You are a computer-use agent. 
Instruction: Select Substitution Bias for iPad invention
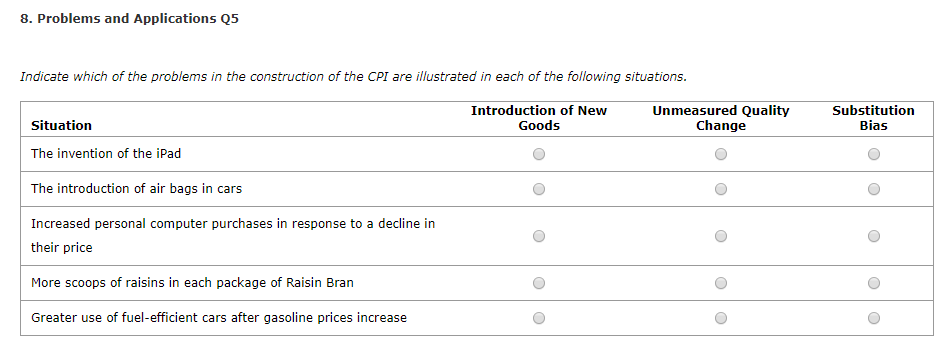point(874,154)
